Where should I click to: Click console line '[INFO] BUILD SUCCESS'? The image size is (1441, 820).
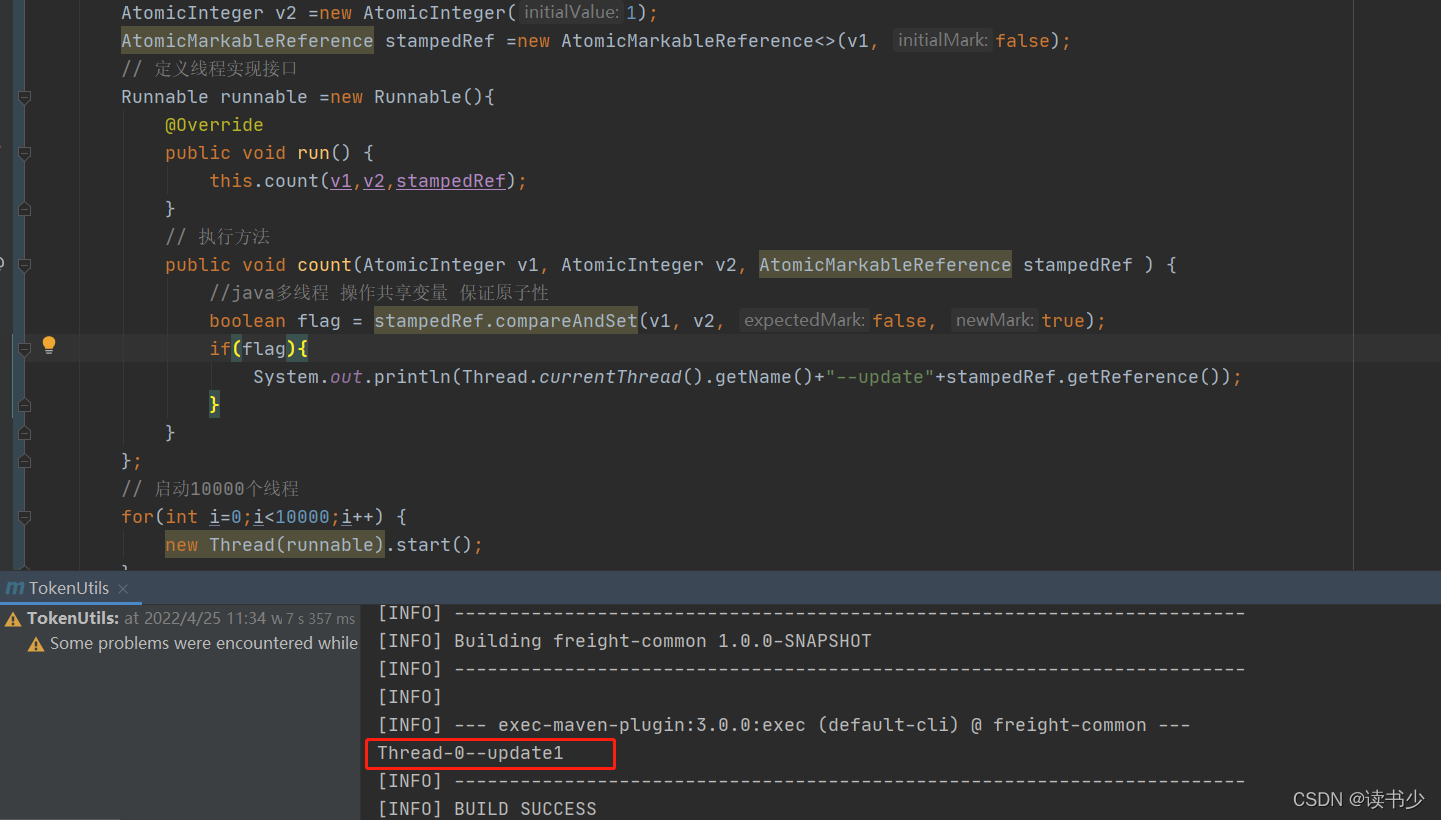(x=487, y=809)
